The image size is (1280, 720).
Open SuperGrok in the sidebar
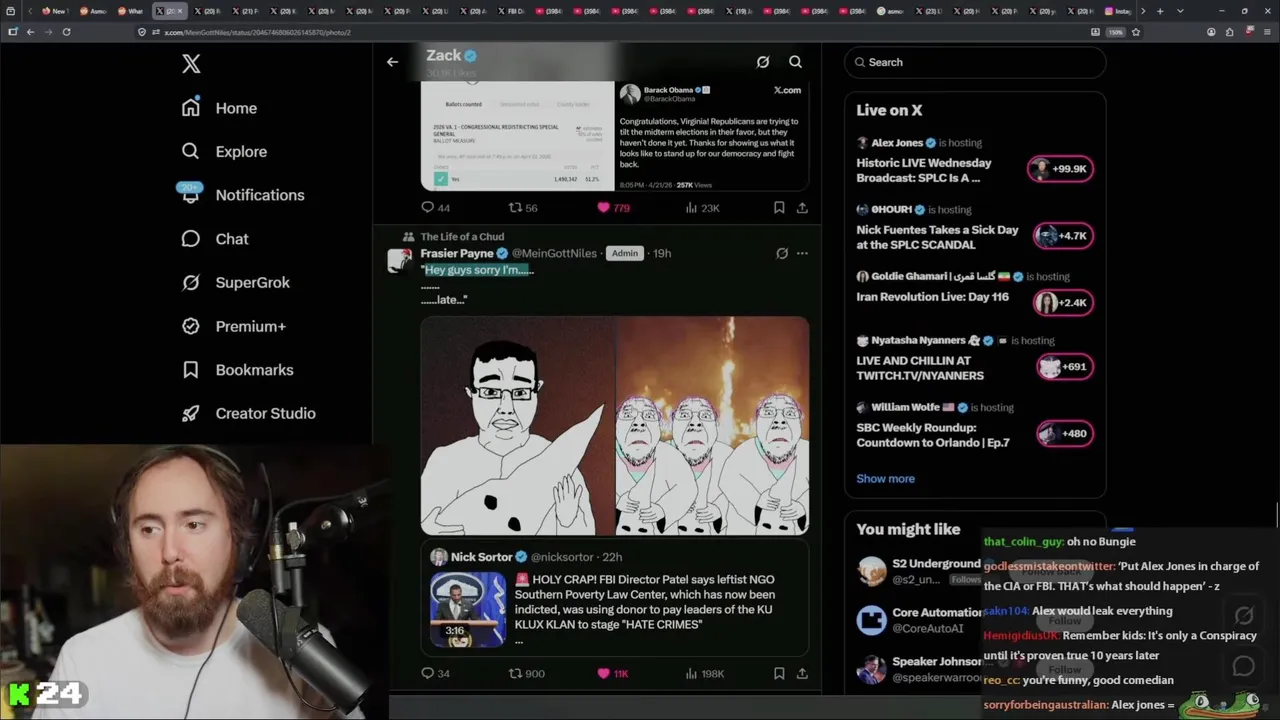[236, 283]
